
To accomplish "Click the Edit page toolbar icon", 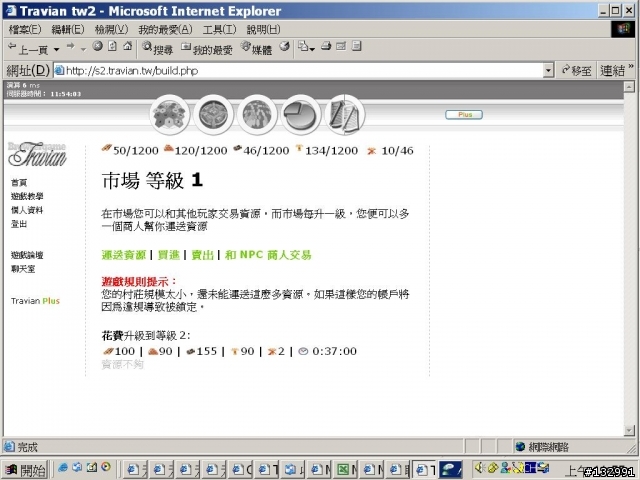I will 341,46.
